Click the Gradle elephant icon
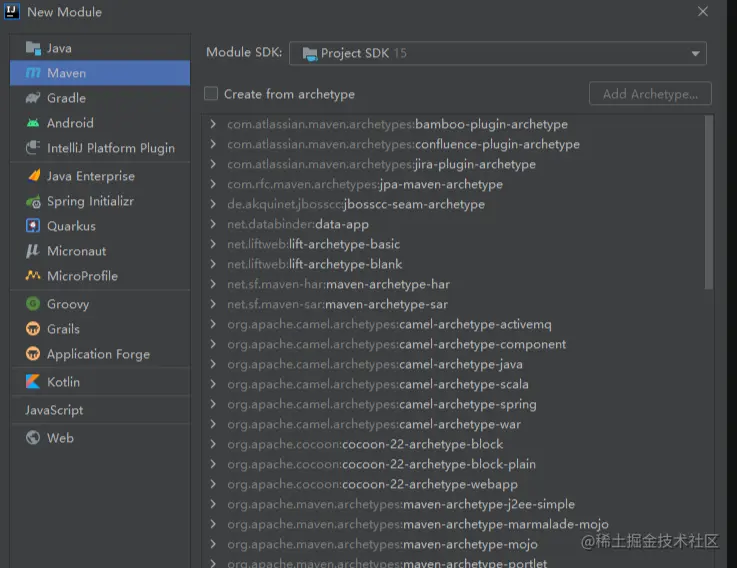Image resolution: width=737 pixels, height=568 pixels. (33, 98)
